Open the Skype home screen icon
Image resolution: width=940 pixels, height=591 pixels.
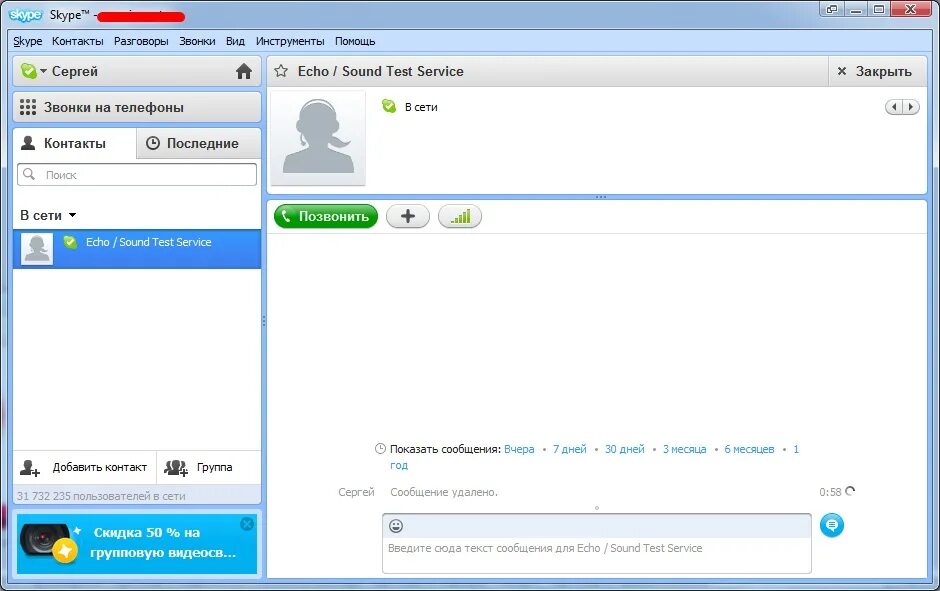tap(243, 71)
